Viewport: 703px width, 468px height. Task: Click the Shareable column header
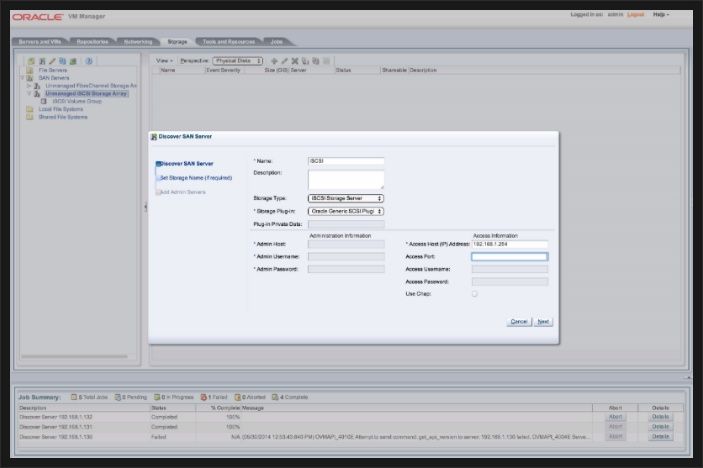394,70
